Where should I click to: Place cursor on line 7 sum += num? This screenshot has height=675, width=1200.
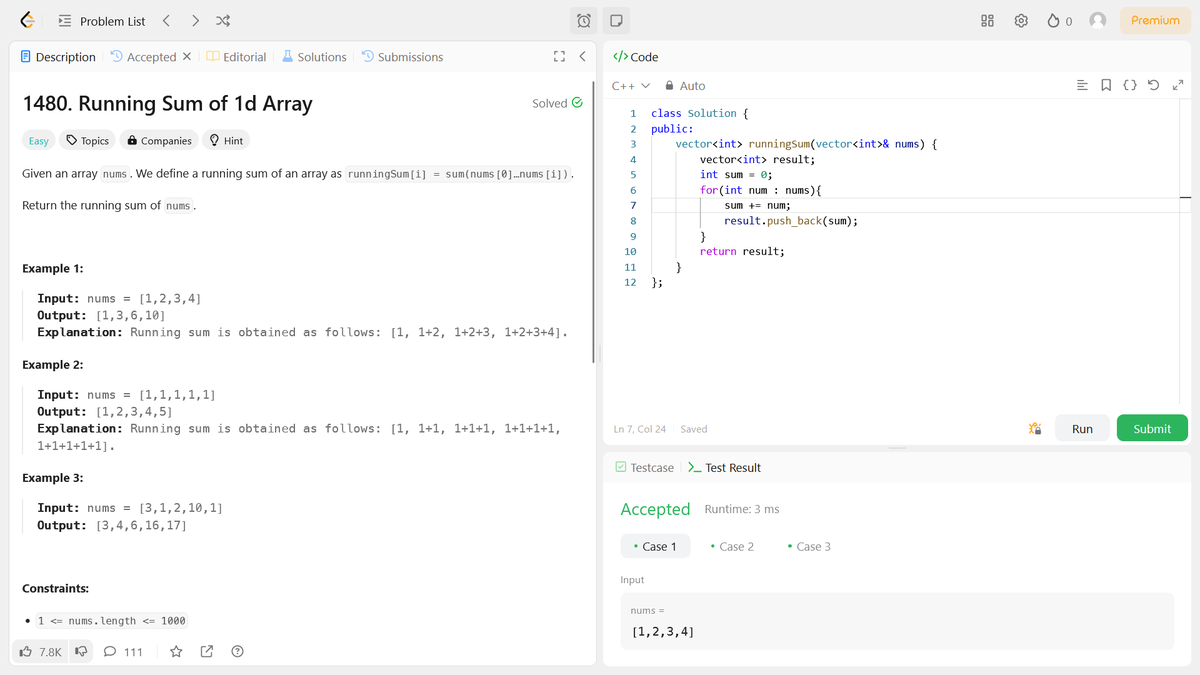point(757,205)
